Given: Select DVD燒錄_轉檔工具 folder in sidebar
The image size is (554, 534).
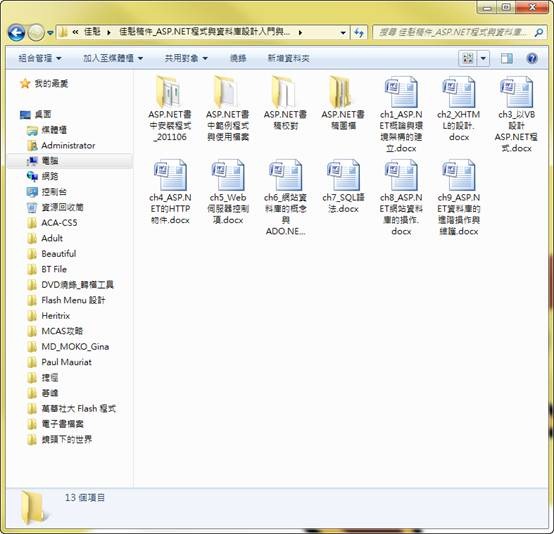Looking at the screenshot, I should coord(70,285).
